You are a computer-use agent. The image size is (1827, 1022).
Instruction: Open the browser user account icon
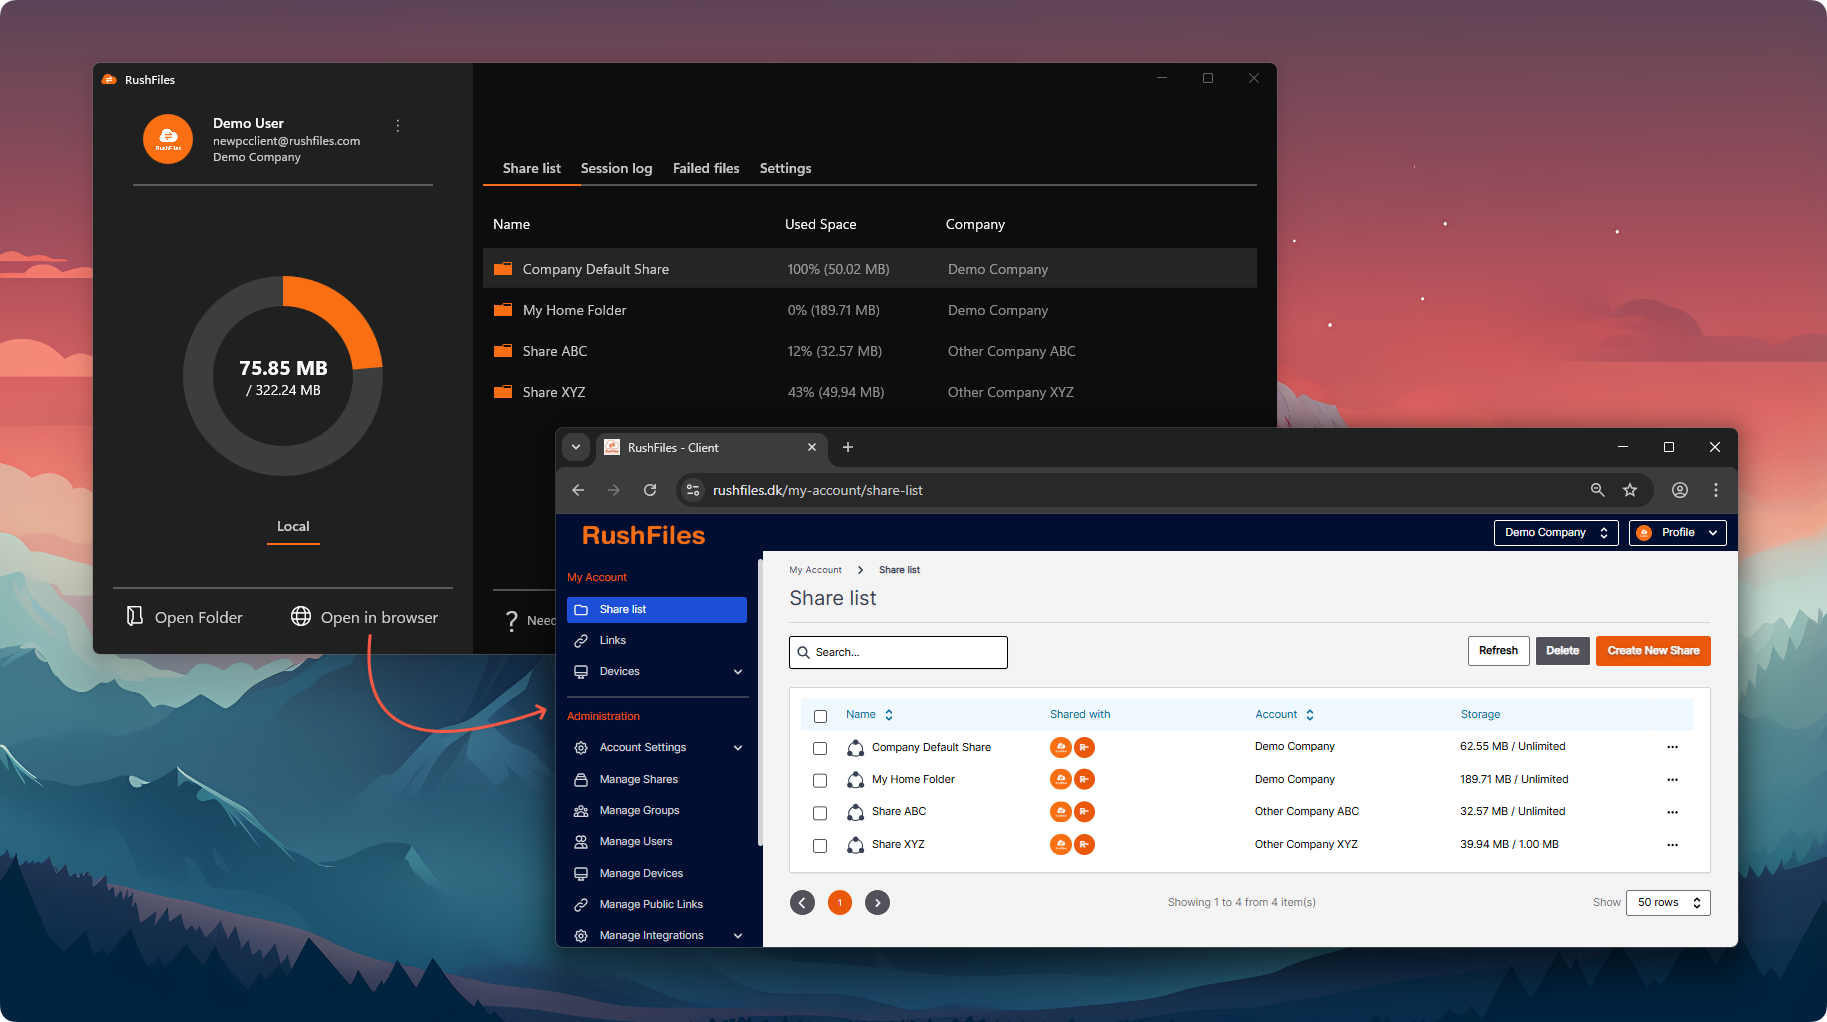click(1680, 490)
